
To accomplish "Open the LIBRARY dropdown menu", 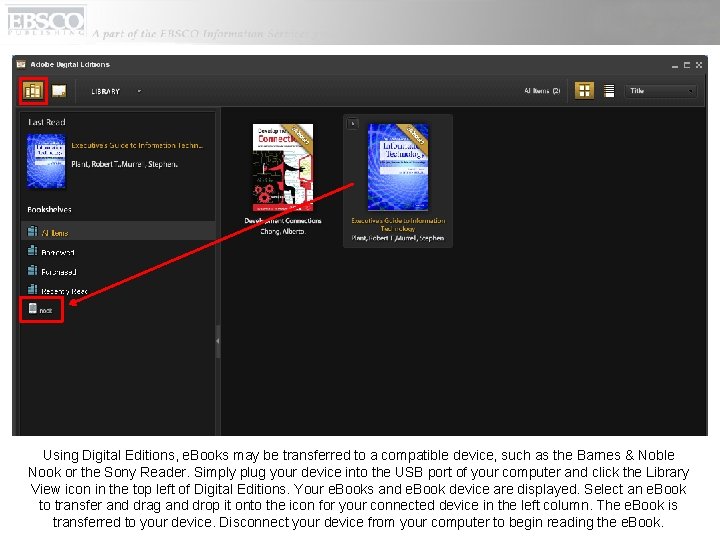I will point(116,91).
